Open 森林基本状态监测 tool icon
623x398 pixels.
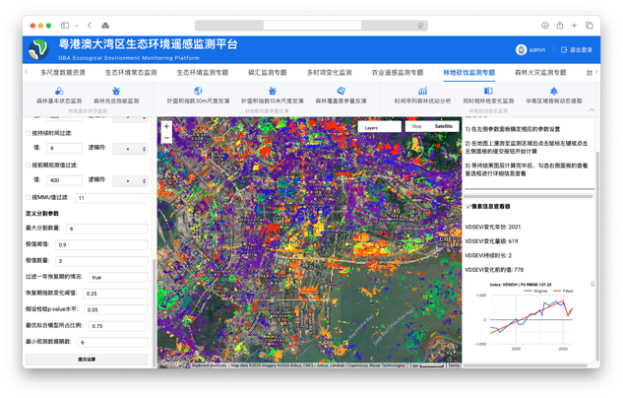pyautogui.click(x=59, y=91)
